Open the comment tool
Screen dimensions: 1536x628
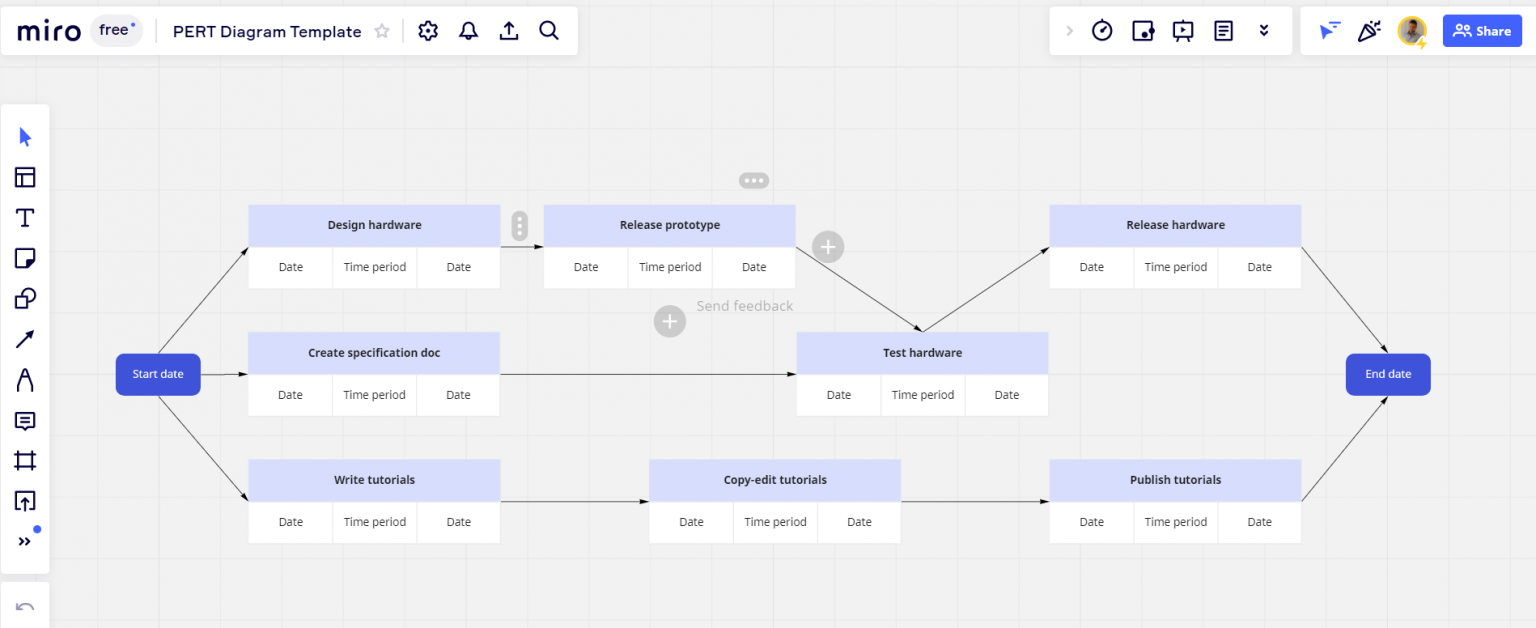coord(24,421)
